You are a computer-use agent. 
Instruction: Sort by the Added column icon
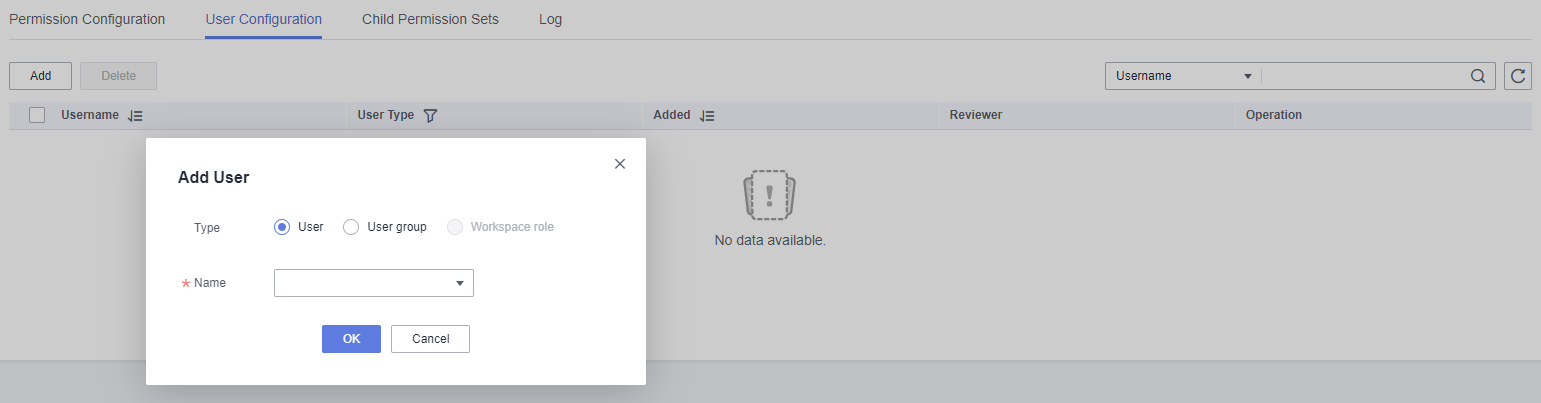707,116
